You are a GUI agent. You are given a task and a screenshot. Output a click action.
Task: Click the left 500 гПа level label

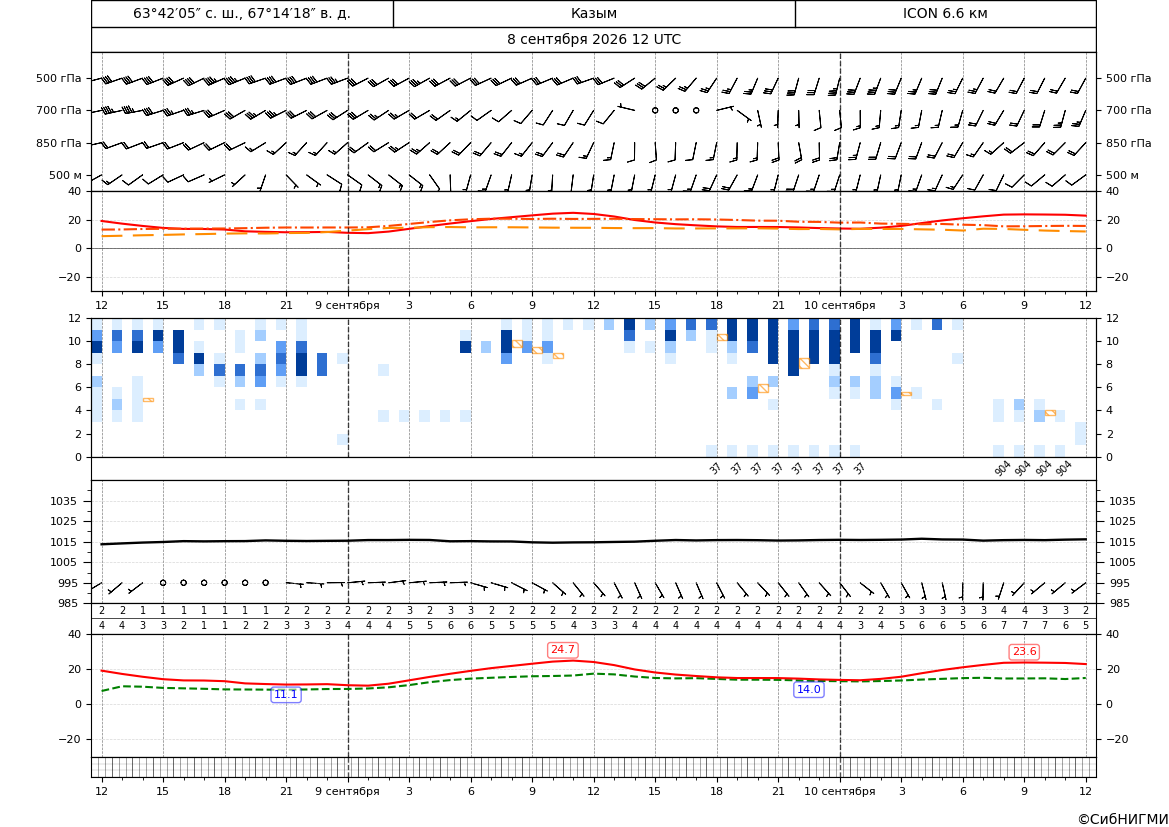coord(59,78)
